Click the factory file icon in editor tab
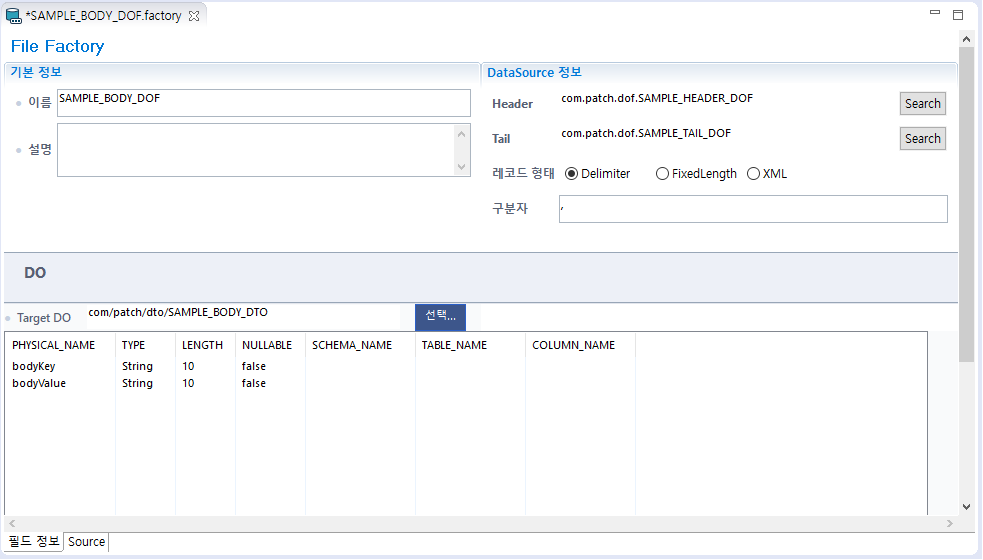 (14, 16)
